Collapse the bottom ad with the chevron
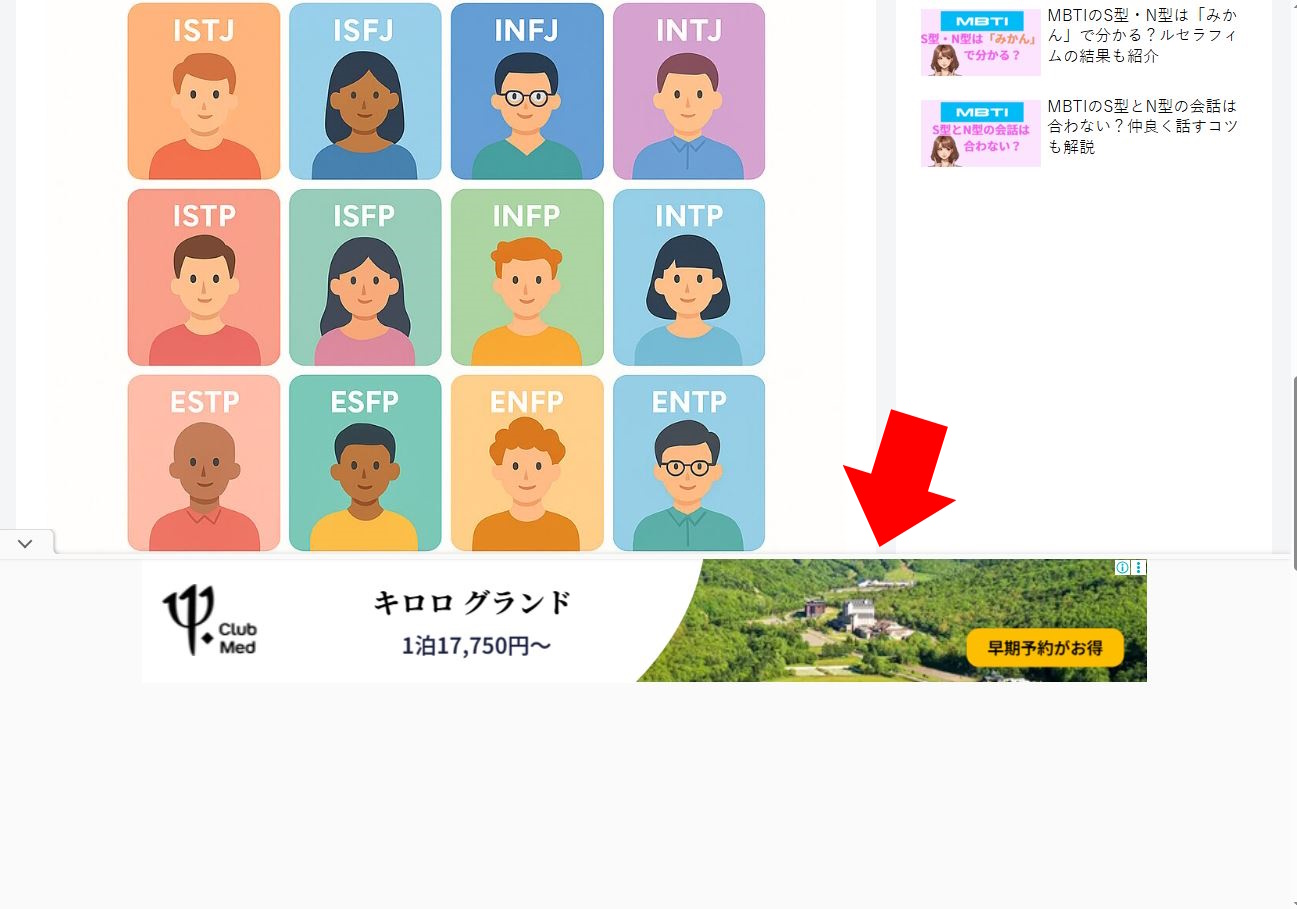 click(26, 543)
